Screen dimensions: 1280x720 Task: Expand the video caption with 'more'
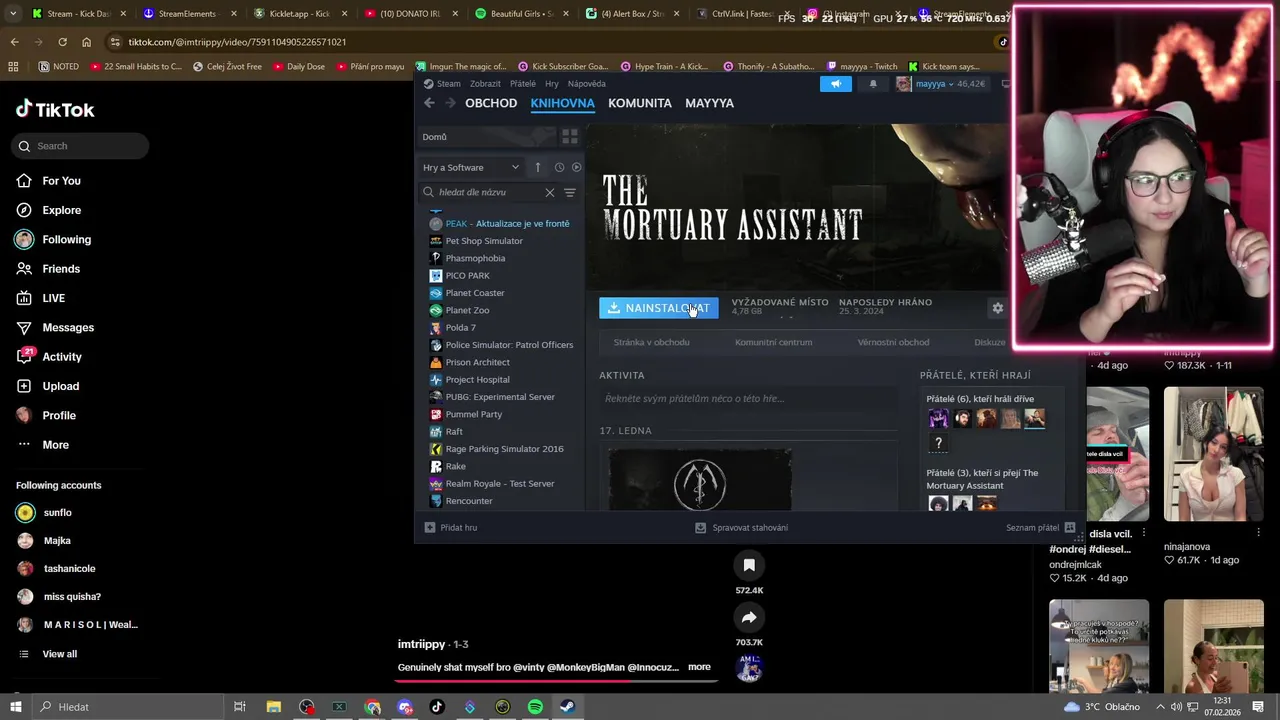click(699, 667)
